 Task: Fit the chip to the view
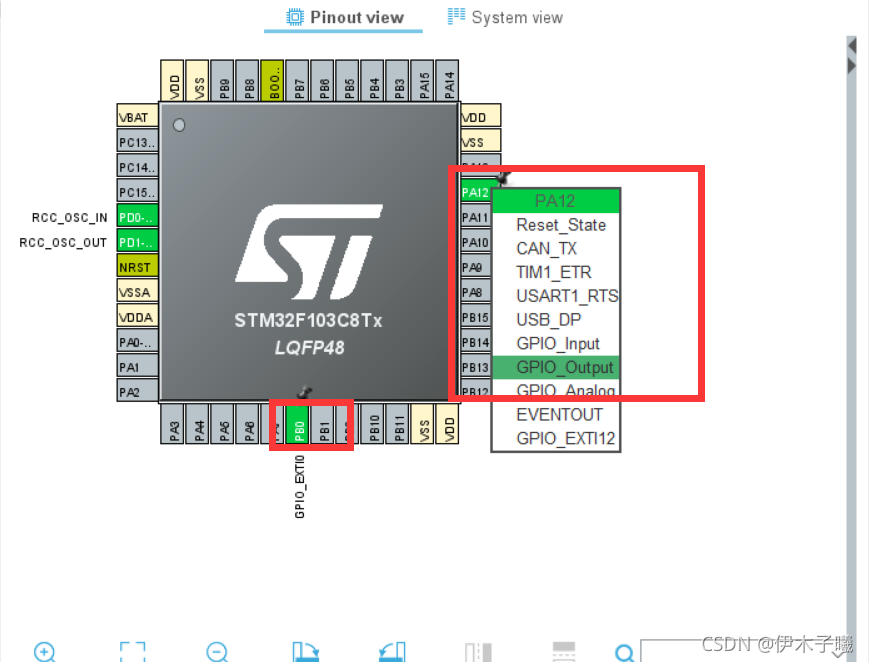pos(132,652)
